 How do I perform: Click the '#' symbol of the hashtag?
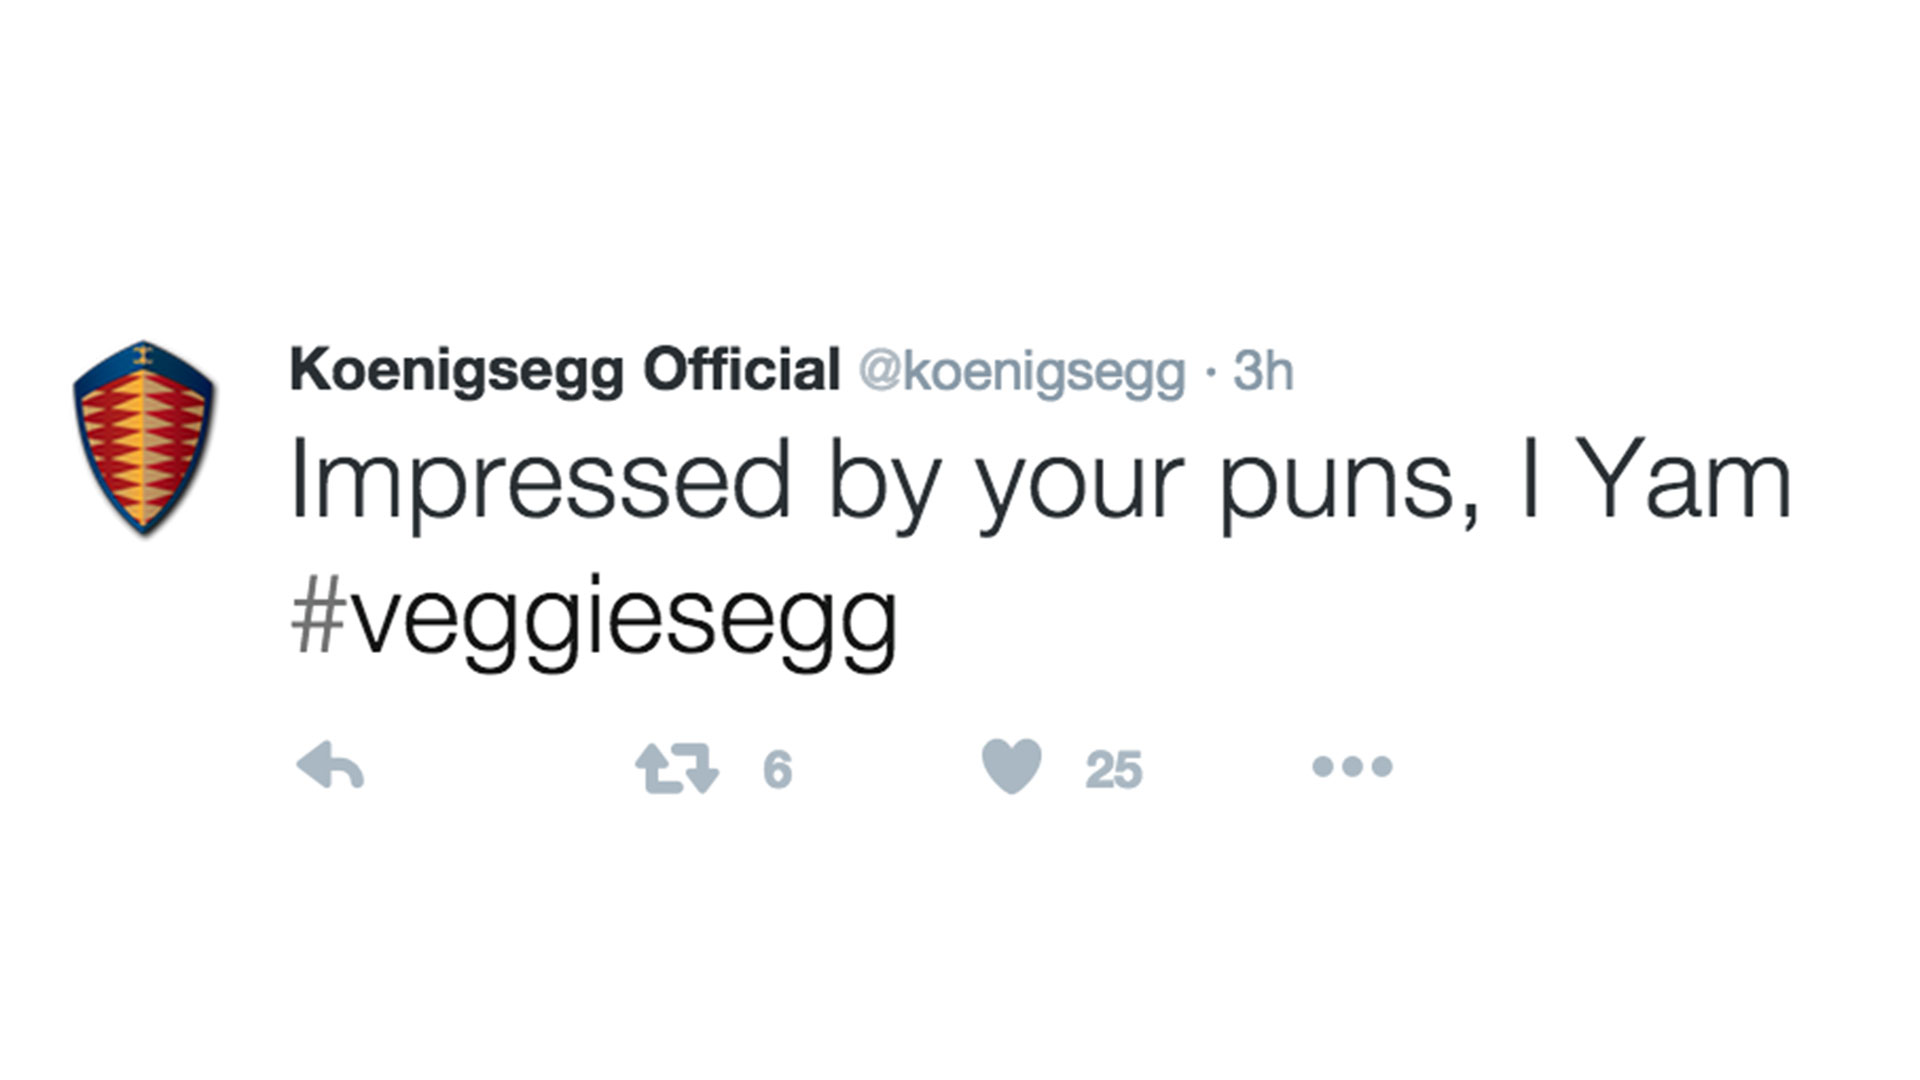(317, 615)
